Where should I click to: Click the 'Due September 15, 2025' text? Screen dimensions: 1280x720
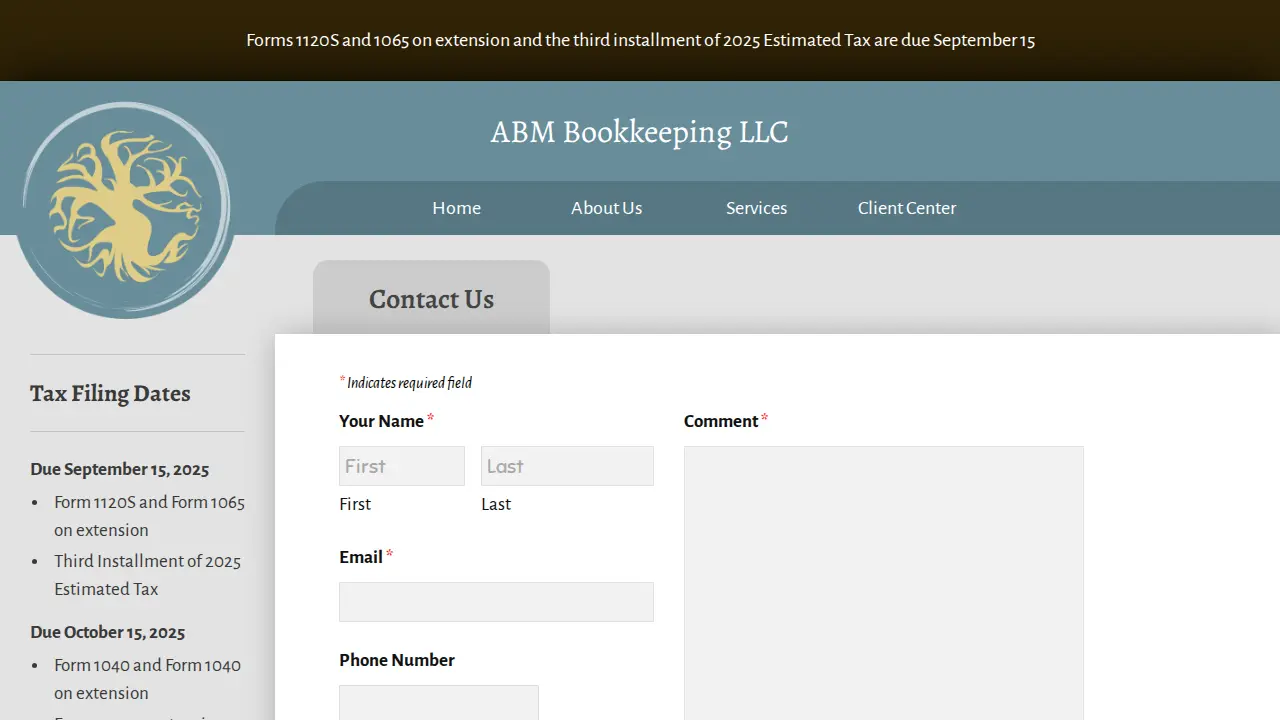coord(120,469)
